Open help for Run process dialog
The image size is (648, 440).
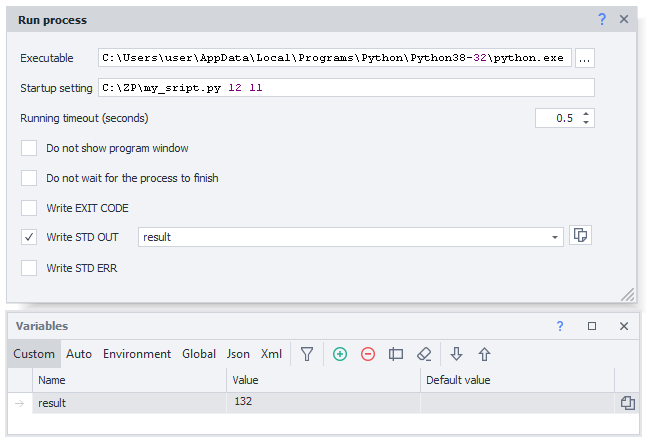602,19
